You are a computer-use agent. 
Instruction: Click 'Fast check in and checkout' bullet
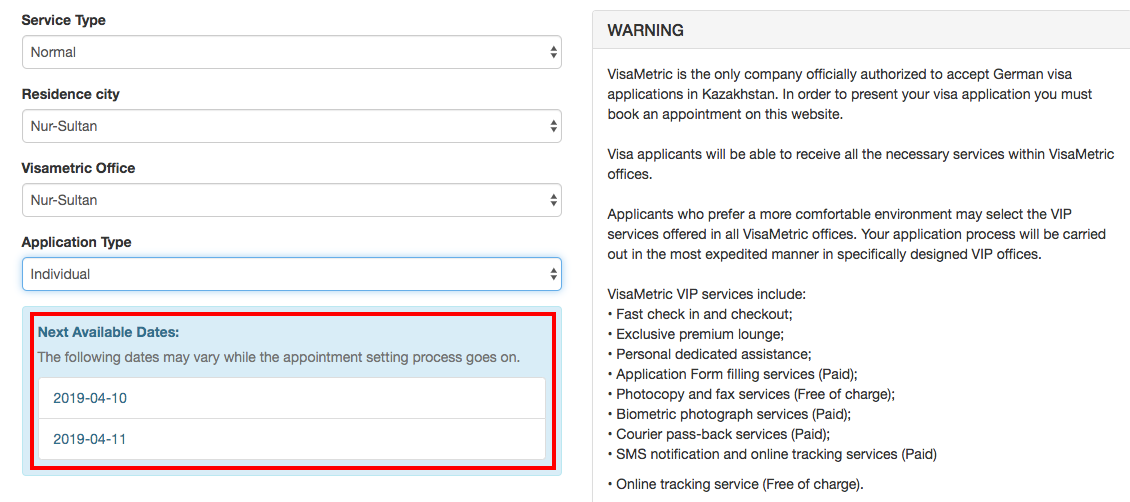[x=700, y=314]
